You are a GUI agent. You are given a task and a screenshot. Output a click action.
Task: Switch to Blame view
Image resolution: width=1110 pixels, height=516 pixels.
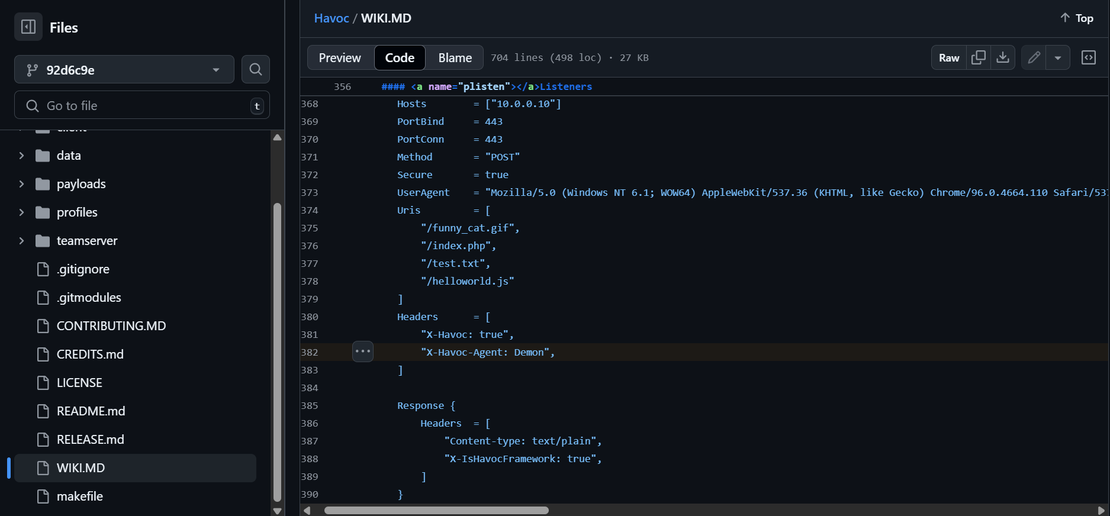(x=455, y=58)
